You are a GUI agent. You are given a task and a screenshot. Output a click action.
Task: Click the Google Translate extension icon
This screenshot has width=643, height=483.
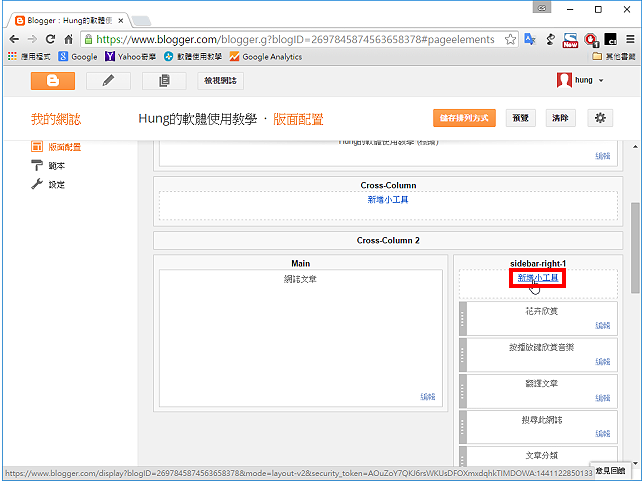point(530,39)
